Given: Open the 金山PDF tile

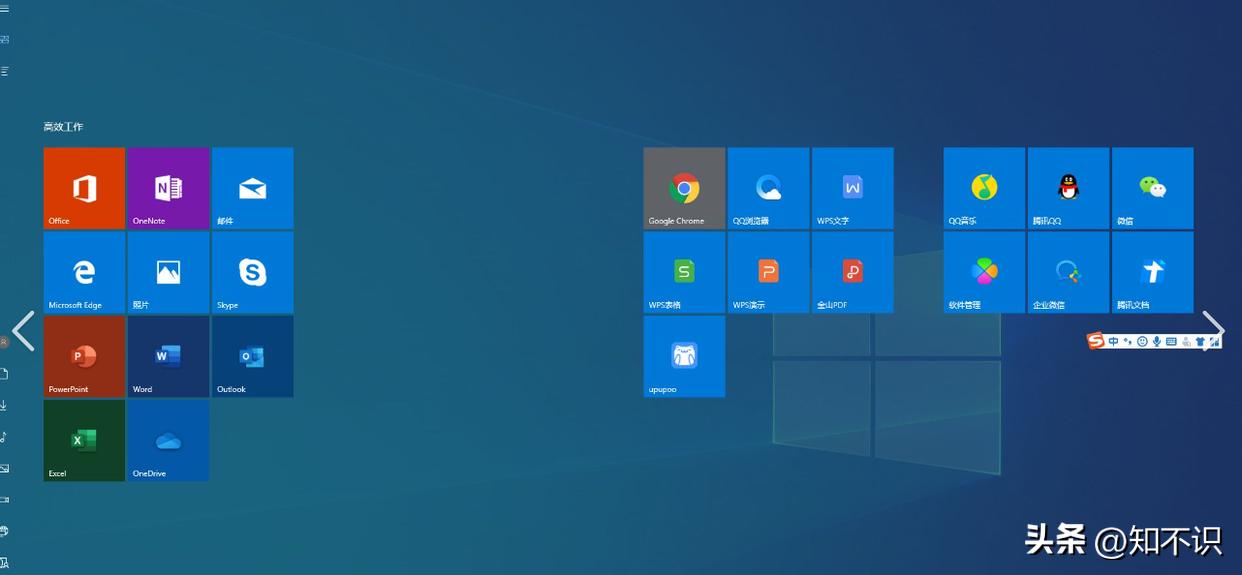Looking at the screenshot, I should click(x=852, y=272).
